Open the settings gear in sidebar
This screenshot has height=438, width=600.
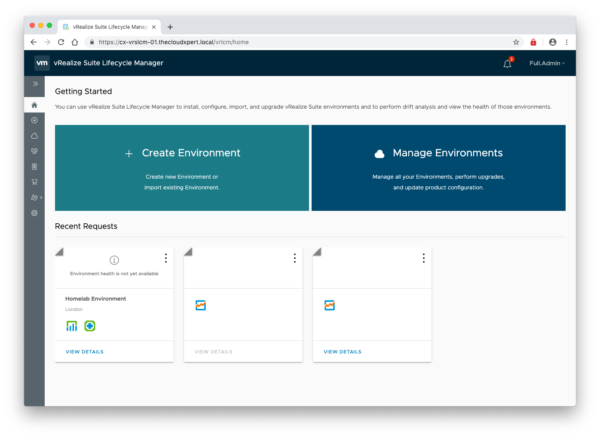pyautogui.click(x=35, y=213)
